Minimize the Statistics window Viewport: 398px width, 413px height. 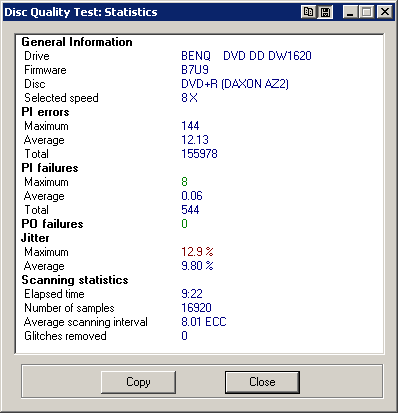[351, 12]
